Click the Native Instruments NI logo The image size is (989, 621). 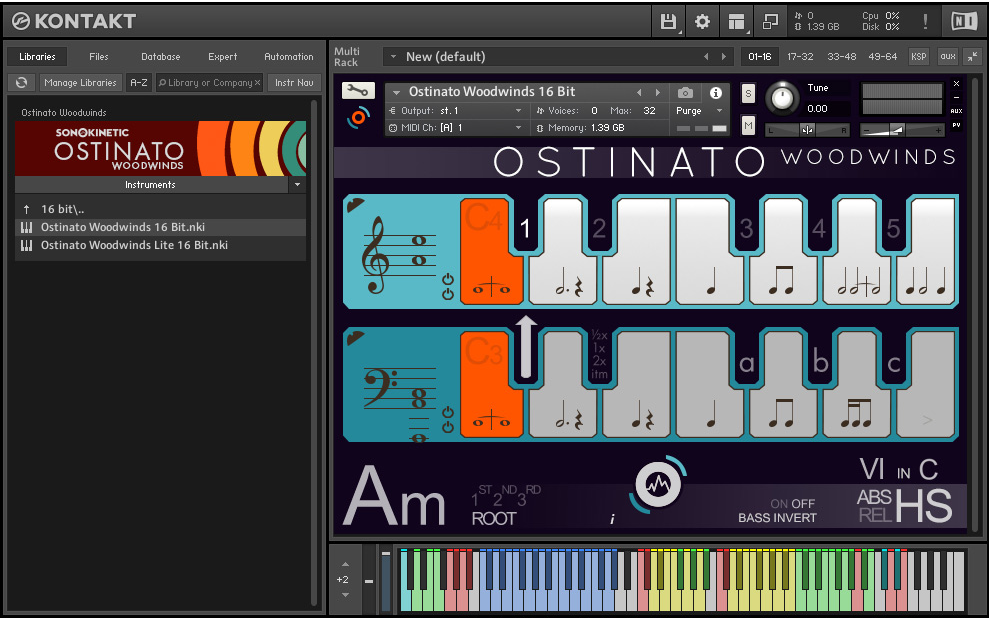(964, 21)
